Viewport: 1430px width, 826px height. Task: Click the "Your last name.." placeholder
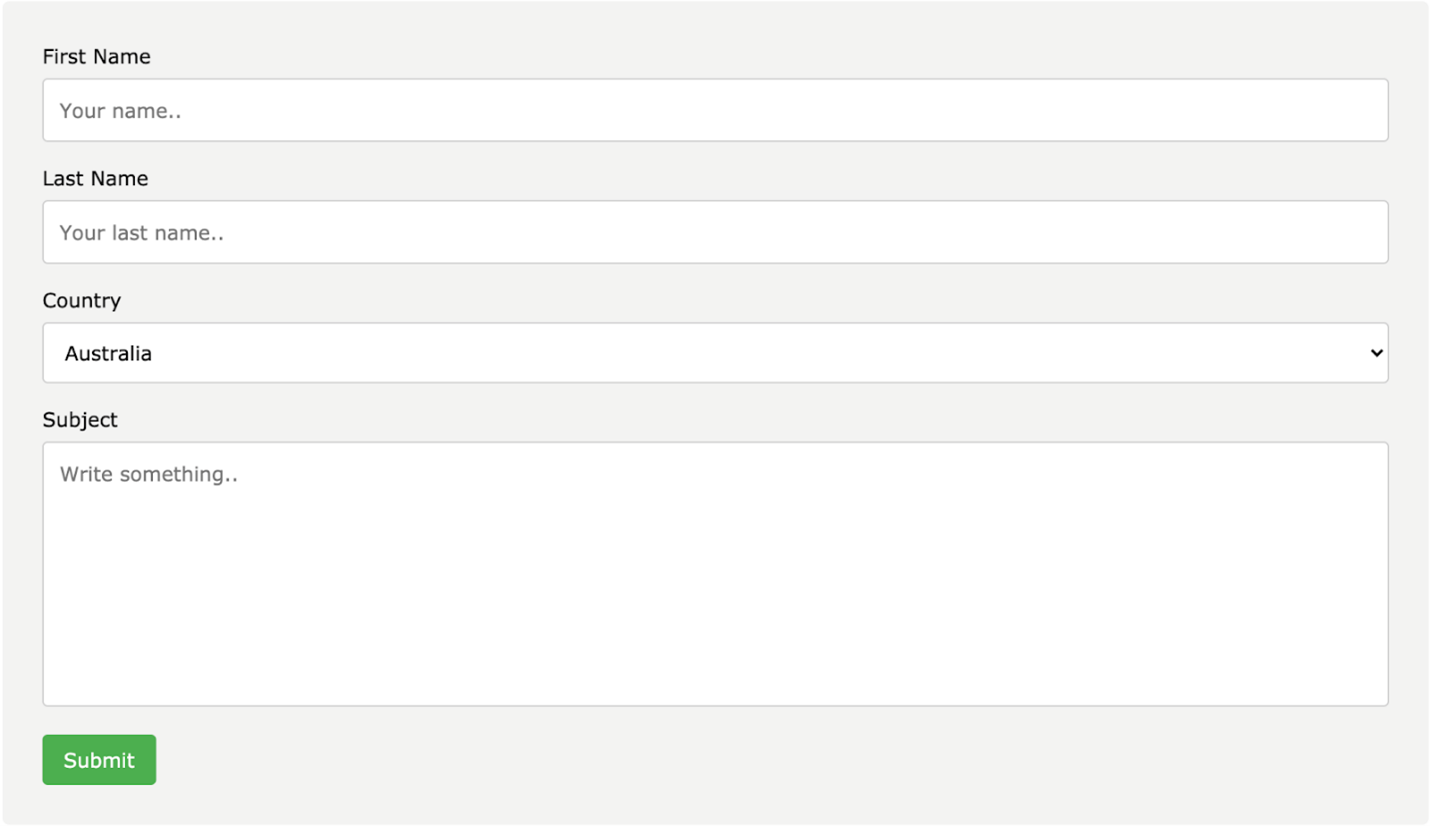coord(141,233)
